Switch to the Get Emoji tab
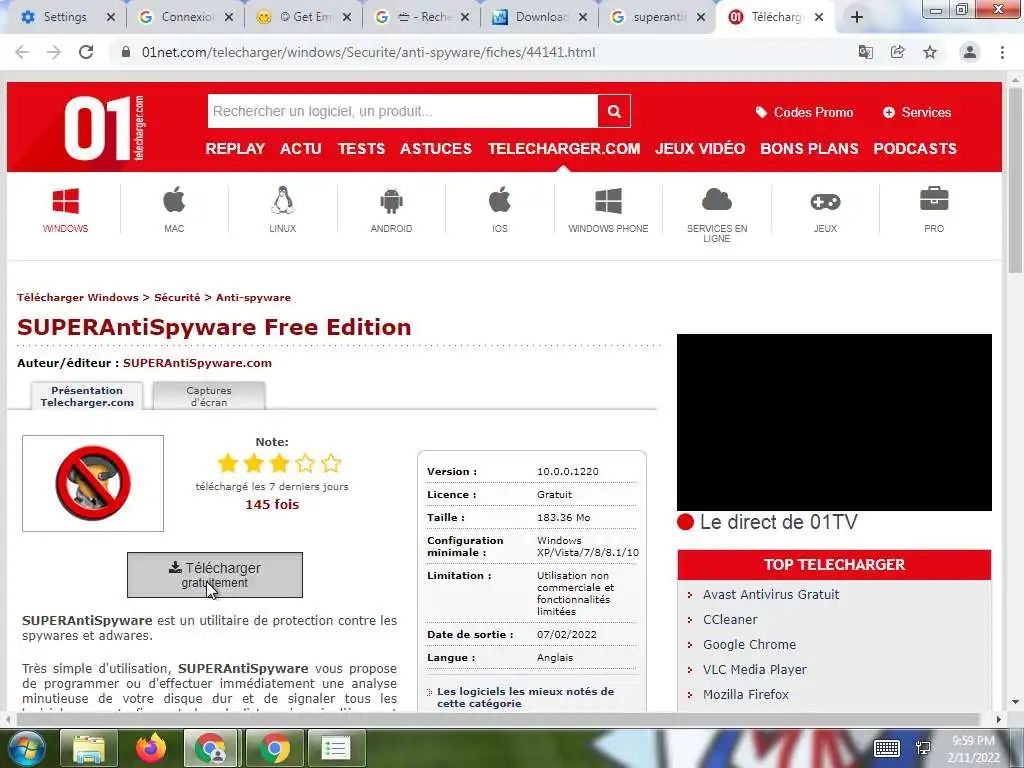Image resolution: width=1024 pixels, height=768 pixels. (305, 17)
